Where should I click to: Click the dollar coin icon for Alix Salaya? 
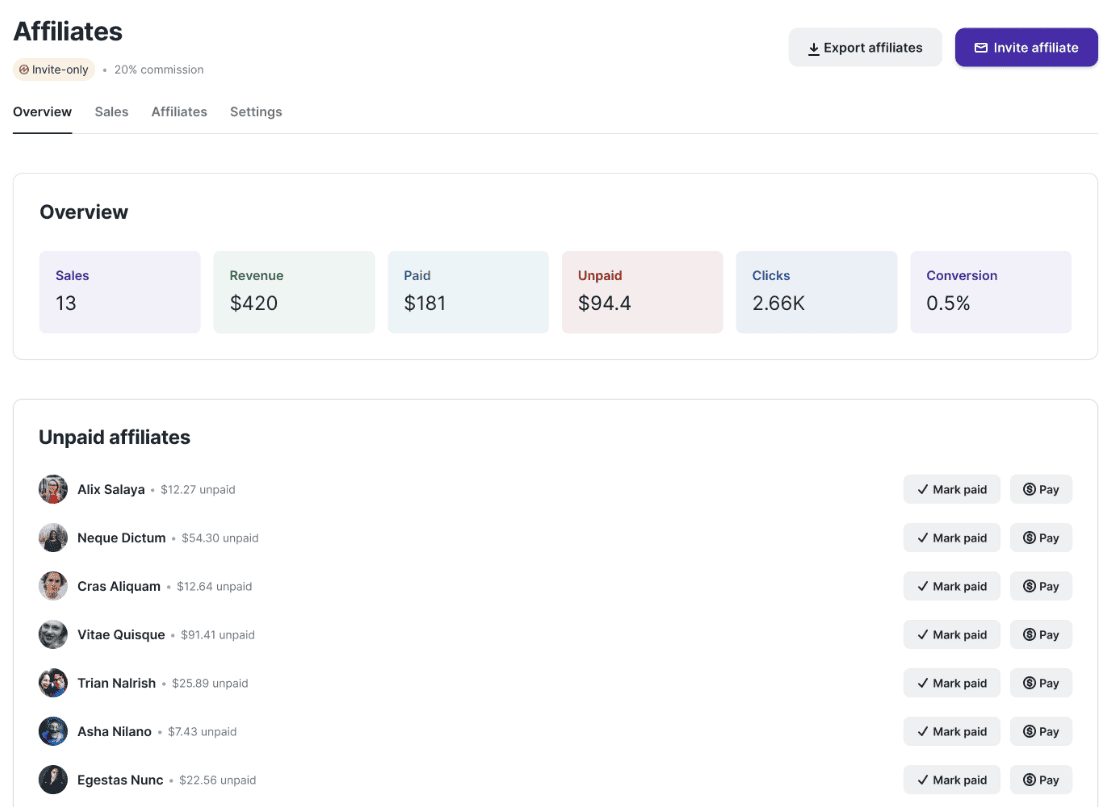pyautogui.click(x=1029, y=490)
